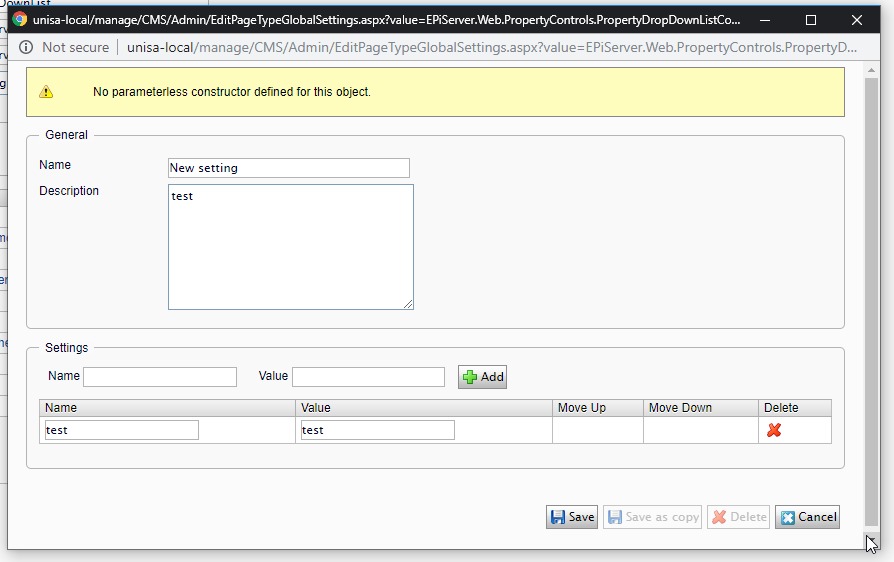Focus the General Name field containing New setting
Screen dimensions: 894x562
tap(288, 168)
